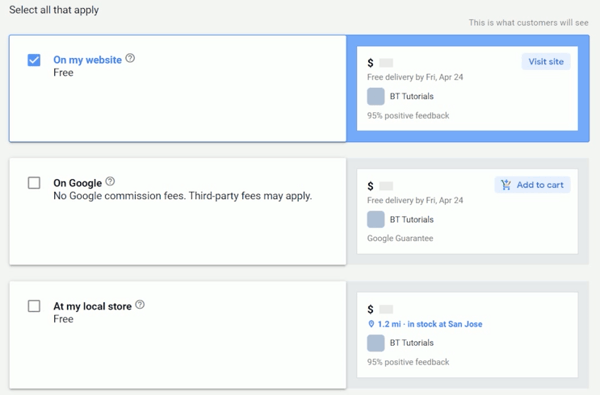Image resolution: width=600 pixels, height=395 pixels.
Task: Select the At my local store label
Action: pyautogui.click(x=92, y=307)
